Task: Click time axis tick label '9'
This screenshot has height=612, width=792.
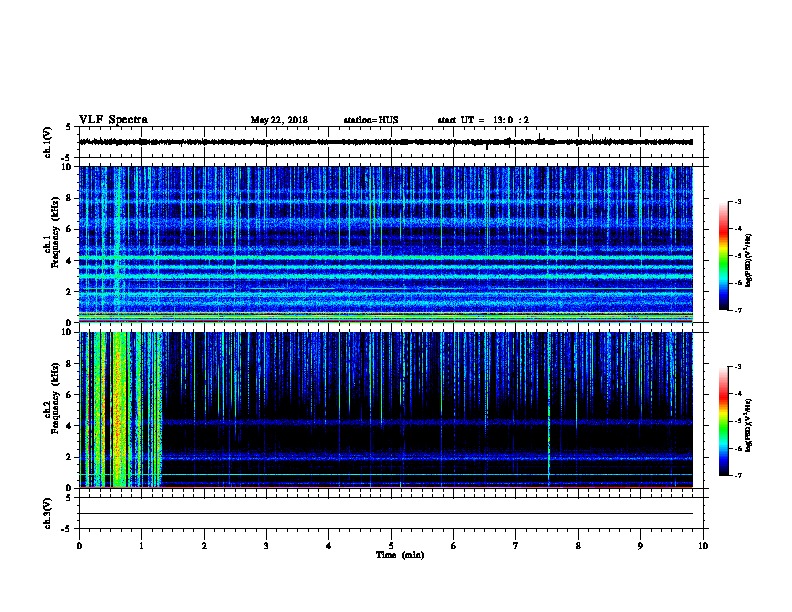Action: click(x=640, y=545)
